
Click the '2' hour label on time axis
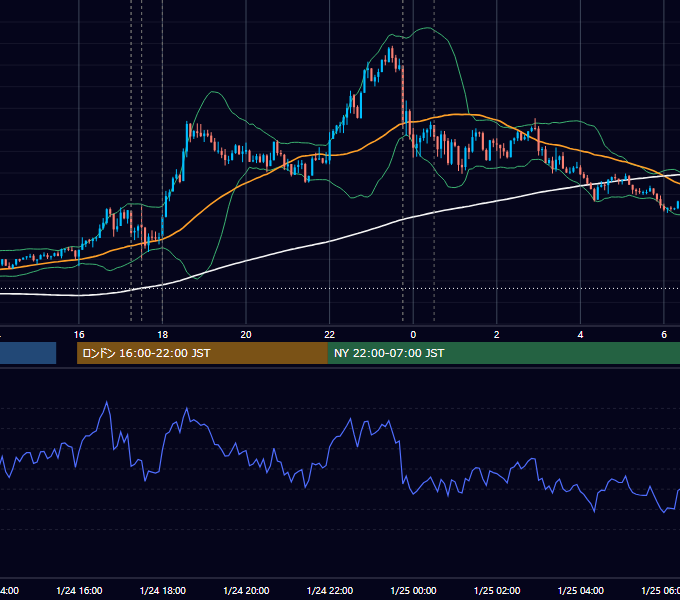coord(497,335)
